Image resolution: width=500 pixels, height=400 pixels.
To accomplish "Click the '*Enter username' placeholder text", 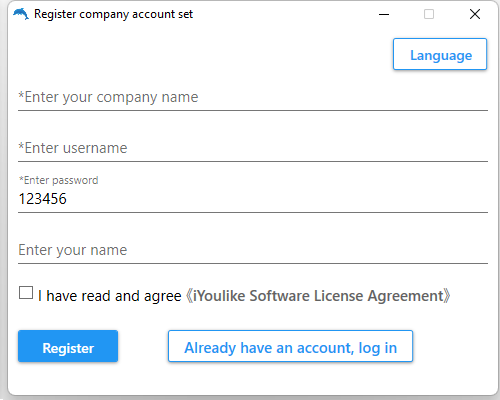I will [73, 148].
